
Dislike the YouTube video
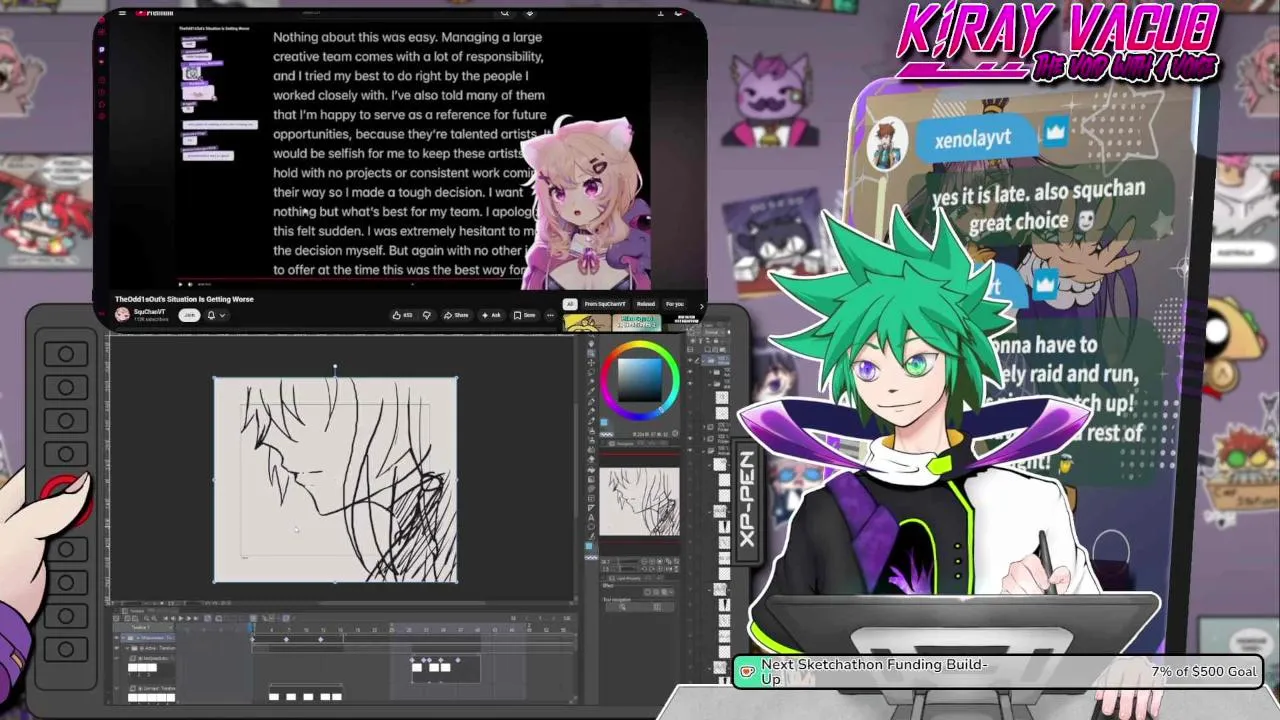tap(427, 315)
